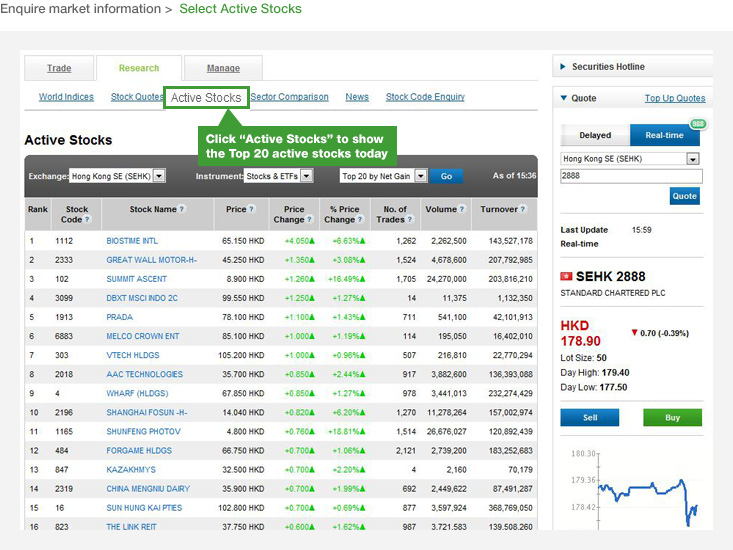Open WHARF (HLDGS) stock link
Screen dimensions: 733x550
(137, 393)
